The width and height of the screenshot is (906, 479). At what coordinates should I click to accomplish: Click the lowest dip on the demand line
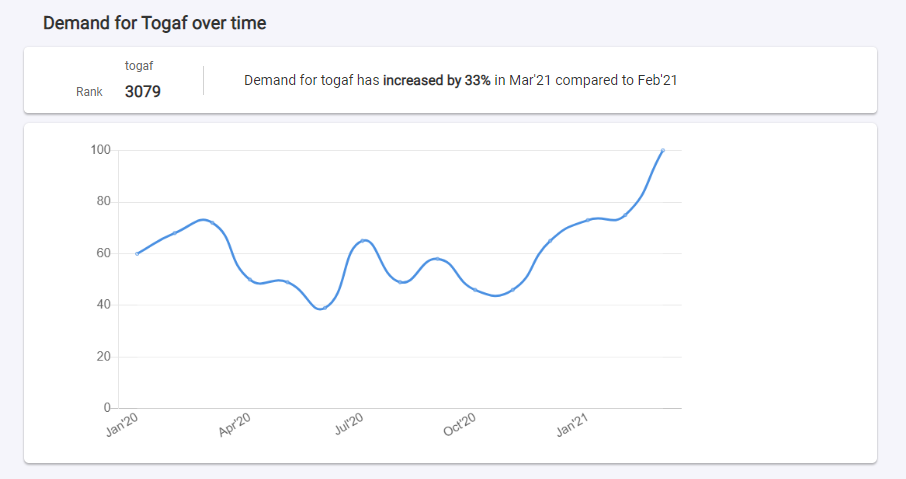(x=322, y=308)
